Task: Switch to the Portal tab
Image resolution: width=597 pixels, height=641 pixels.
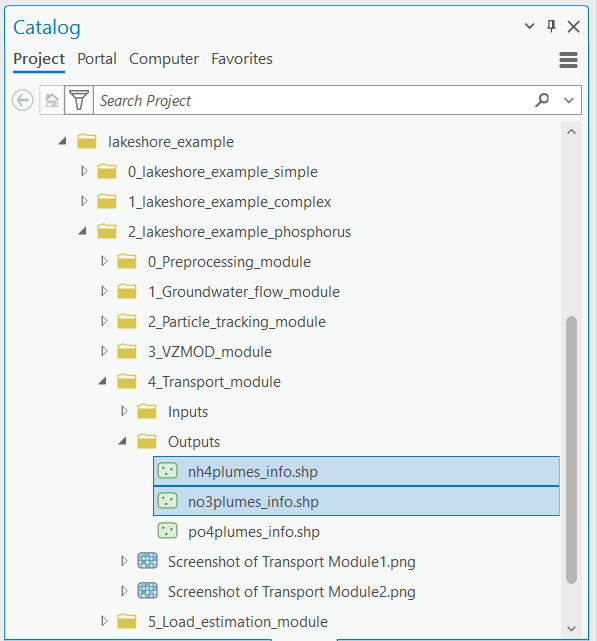Action: [97, 59]
